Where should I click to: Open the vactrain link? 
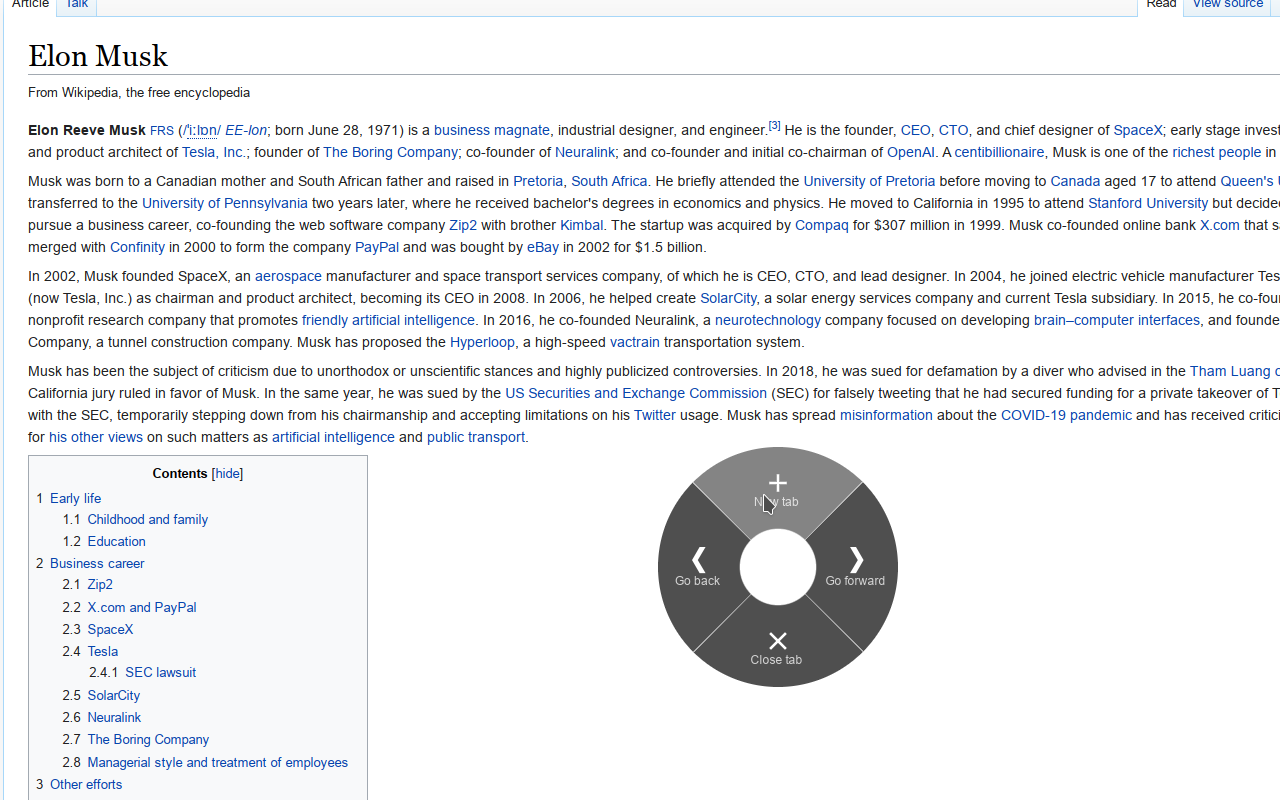tap(635, 342)
